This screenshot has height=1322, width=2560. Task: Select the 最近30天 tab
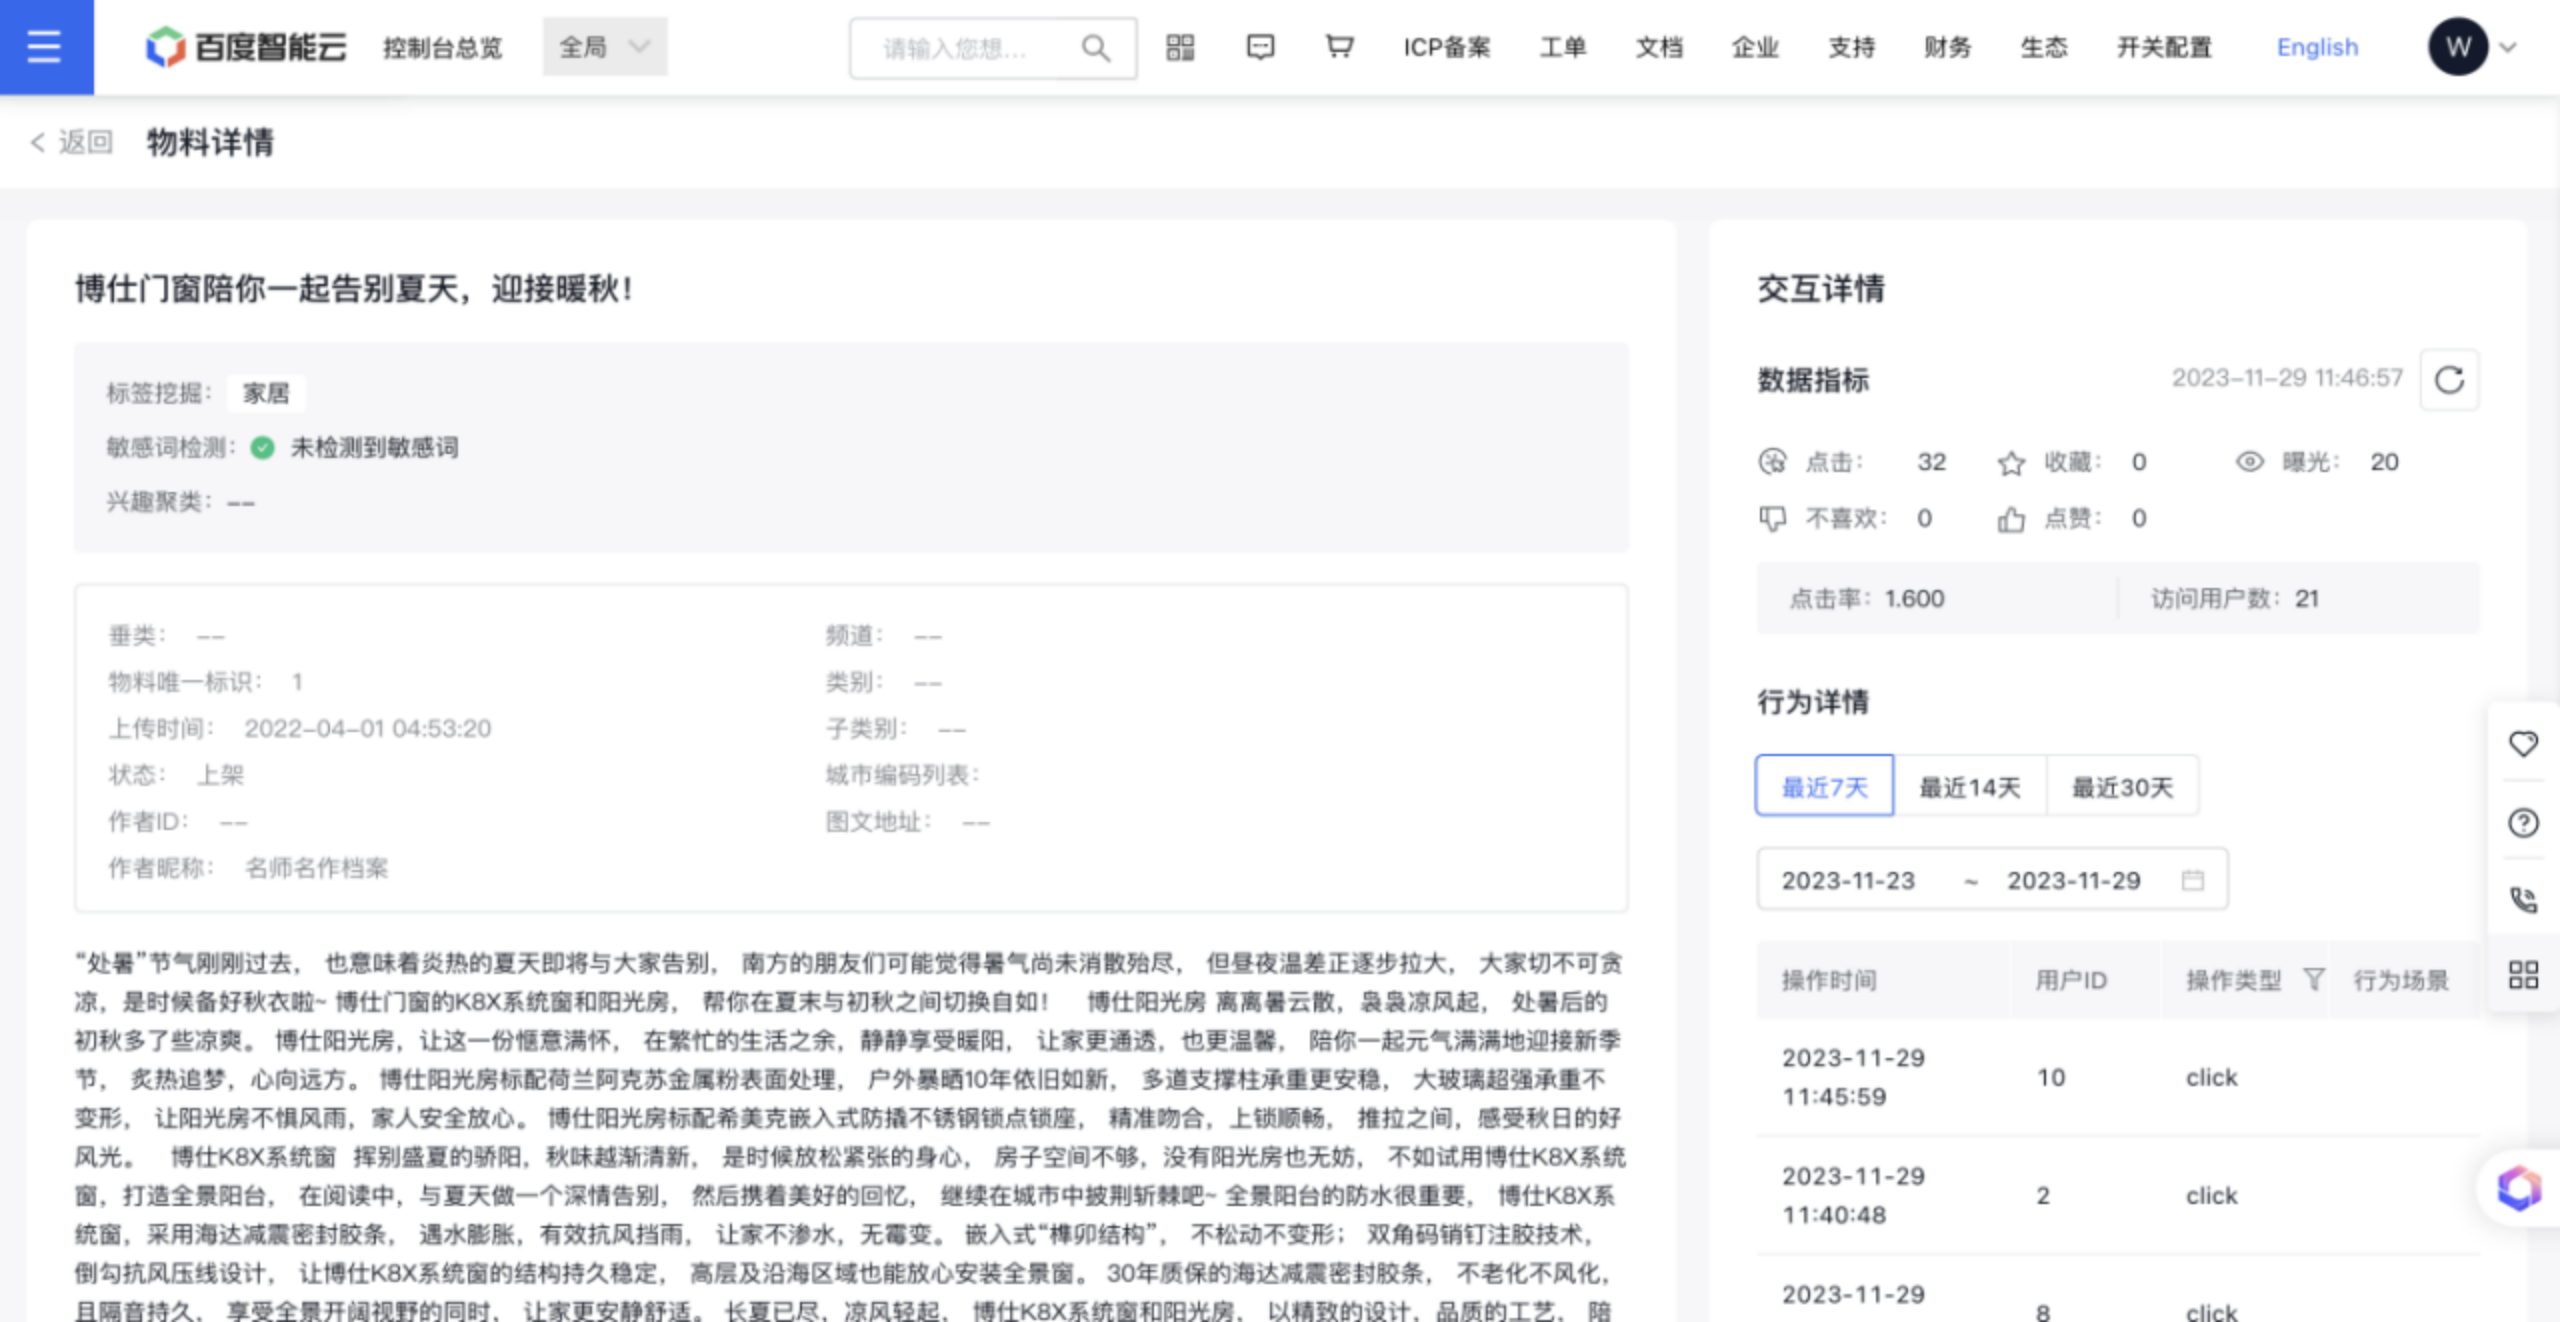click(x=2122, y=786)
